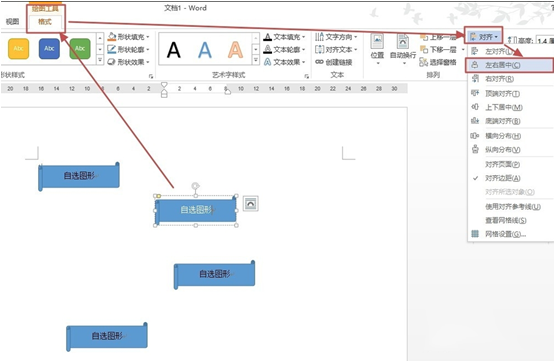Select 左右居中(C) align center
554x361 pixels.
click(x=511, y=65)
